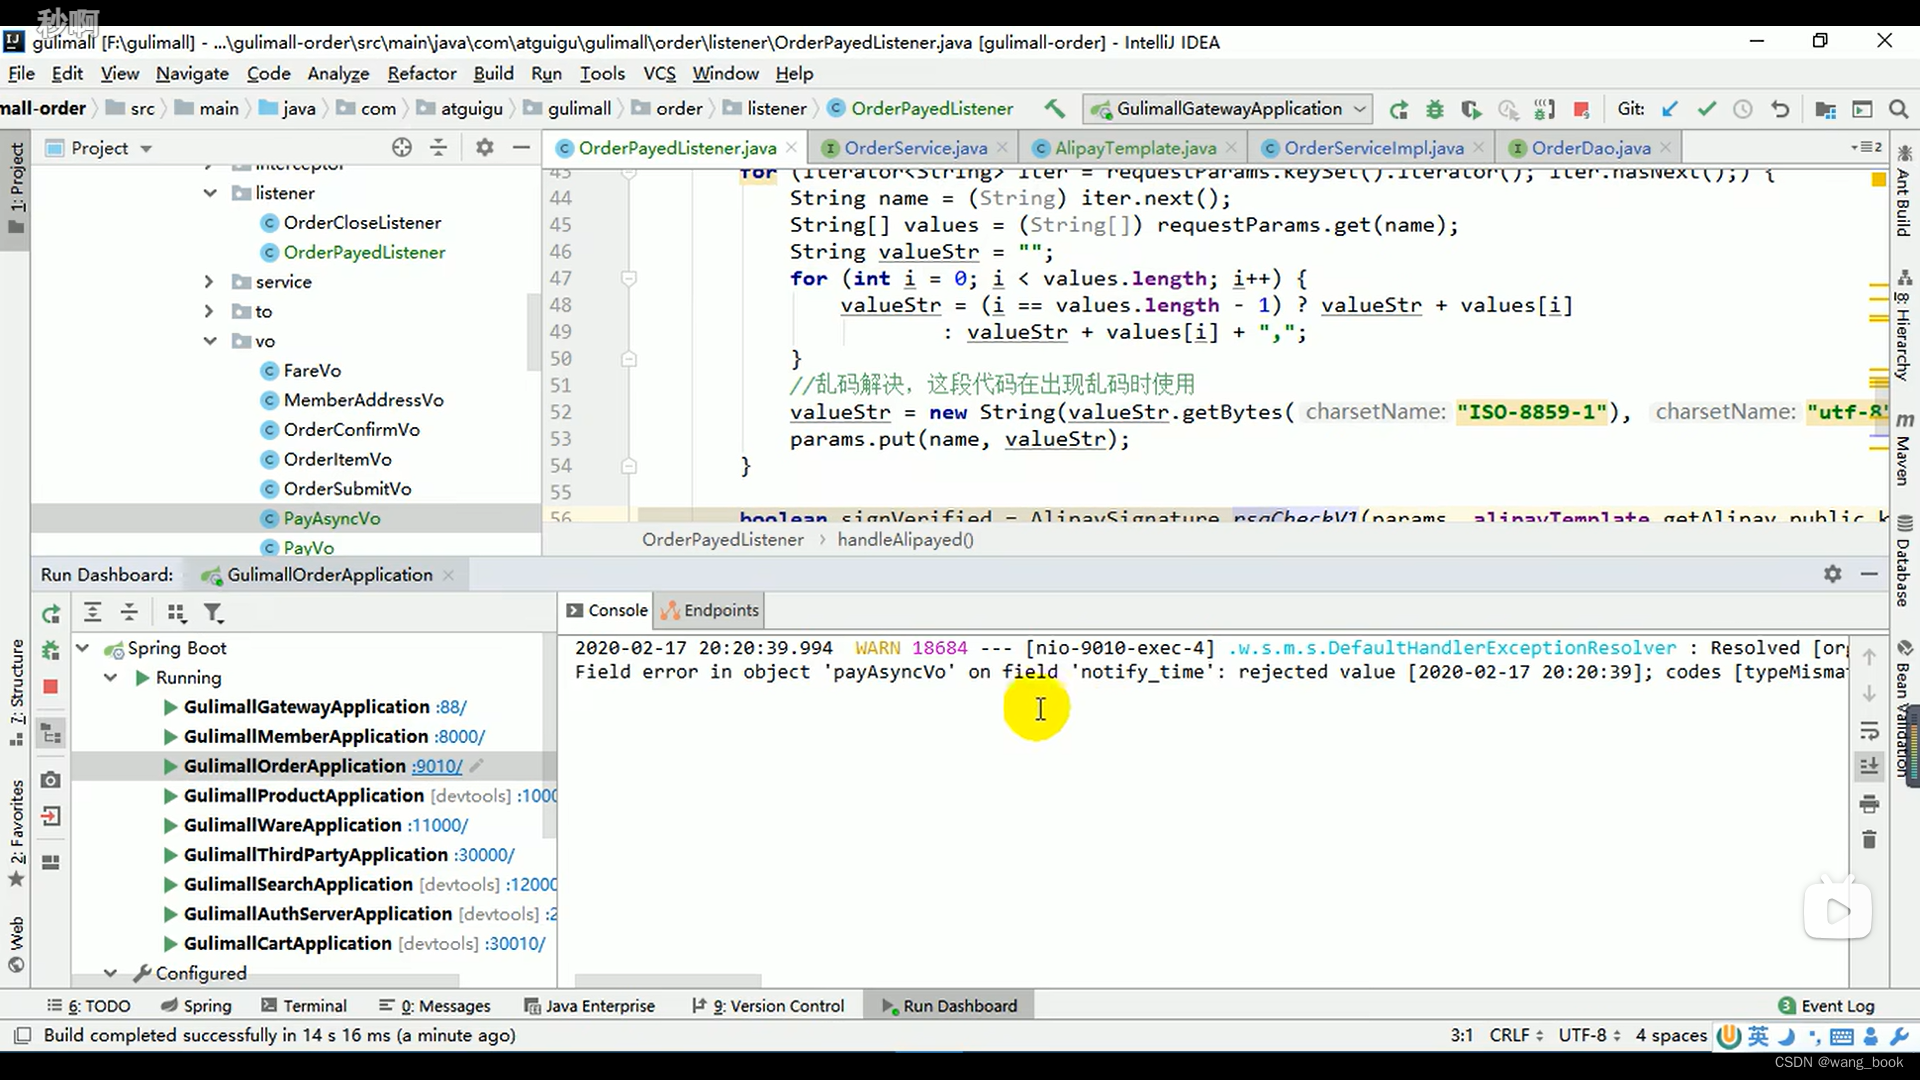Screen dimensions: 1920x1080
Task: Collapse Spring Boot node in dashboard
Action: click(83, 648)
